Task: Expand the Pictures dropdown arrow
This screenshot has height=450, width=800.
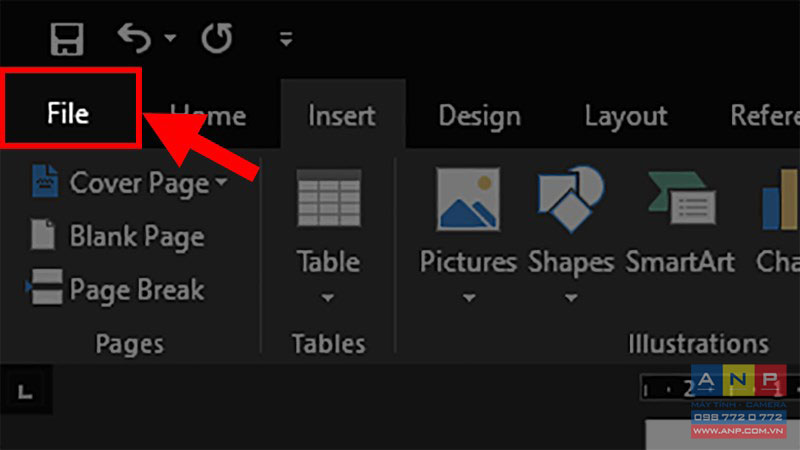Action: coord(469,297)
